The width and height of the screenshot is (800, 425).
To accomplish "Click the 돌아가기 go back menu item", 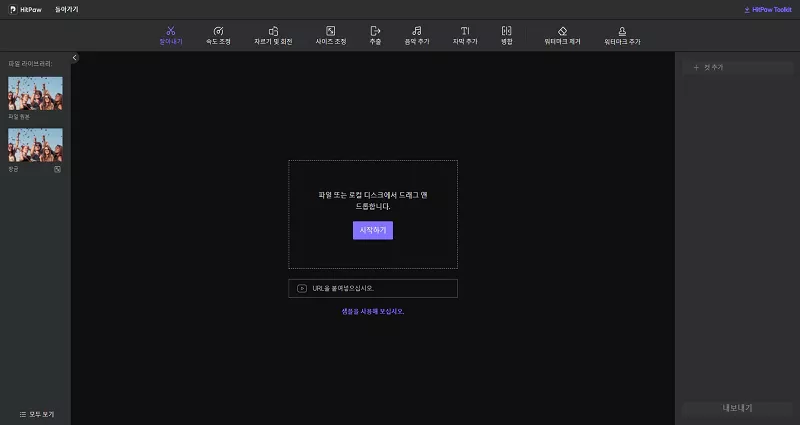I will click(x=66, y=9).
